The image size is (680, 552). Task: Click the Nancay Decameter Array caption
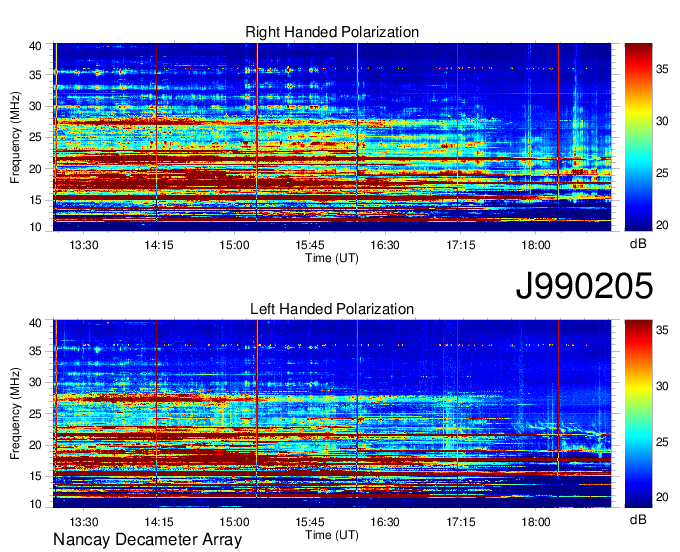pos(147,540)
